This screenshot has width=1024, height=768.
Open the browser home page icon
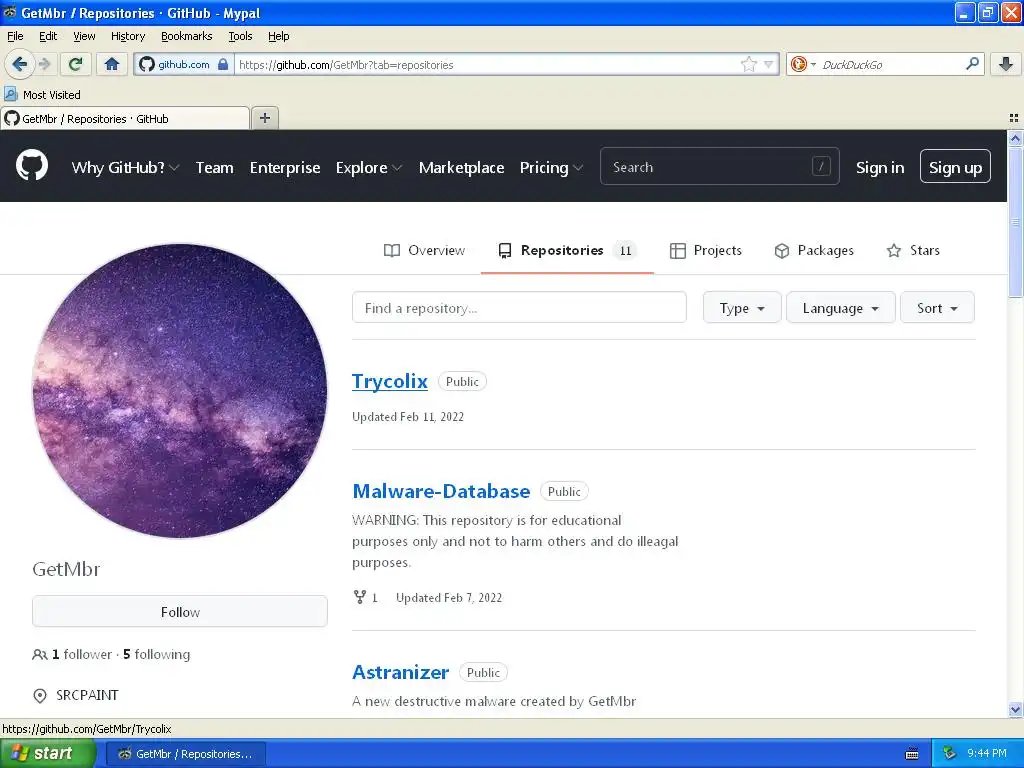tap(112, 64)
